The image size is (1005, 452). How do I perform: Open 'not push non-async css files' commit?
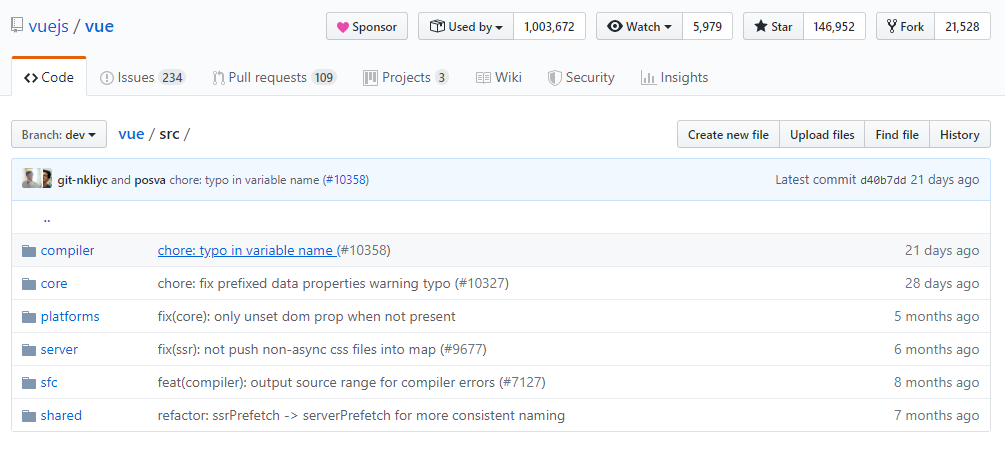pos(297,349)
